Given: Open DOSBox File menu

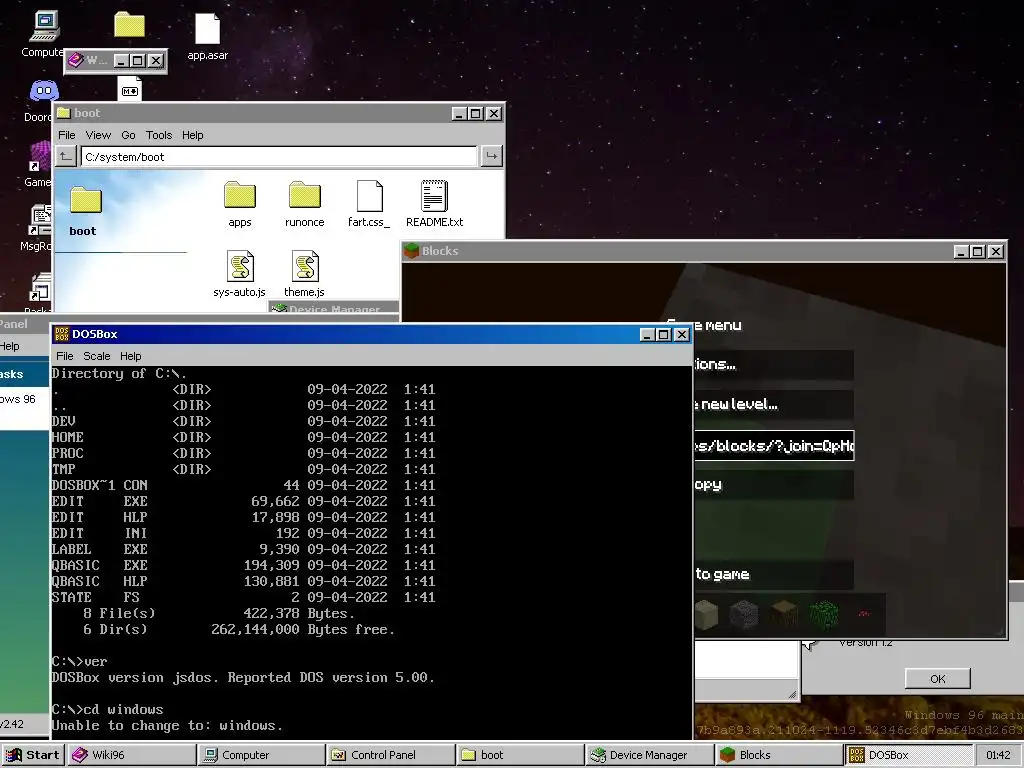Looking at the screenshot, I should point(65,356).
